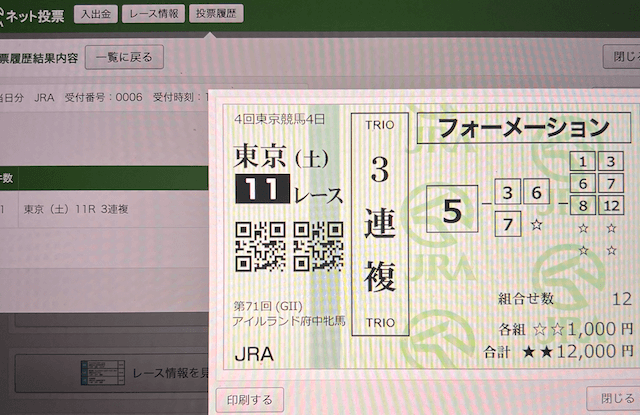Image resolution: width=640 pixels, height=415 pixels.
Task: Click the アイルランド府中牝馬 race name
Action: (x=289, y=321)
